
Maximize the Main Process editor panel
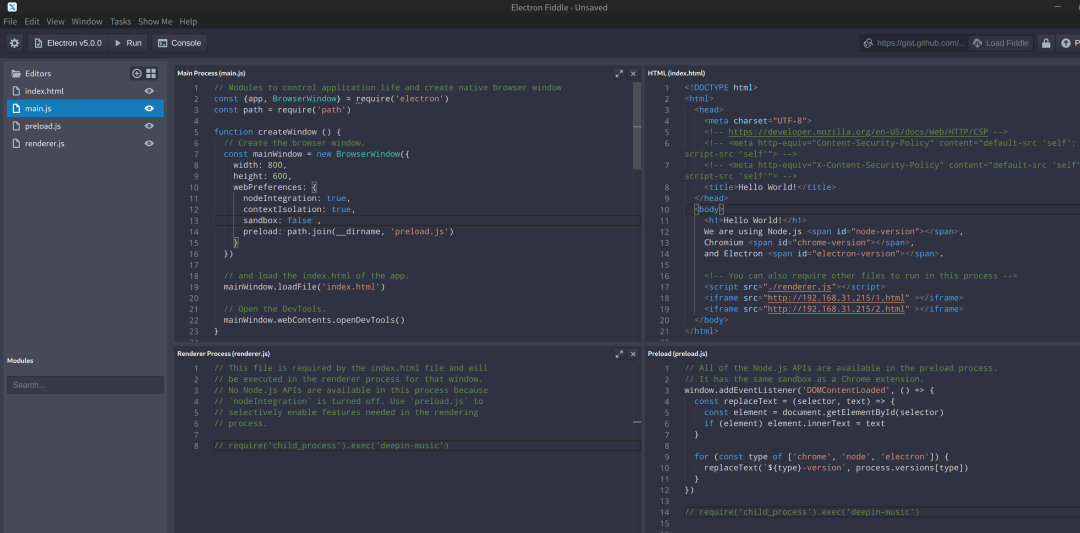pyautogui.click(x=620, y=73)
